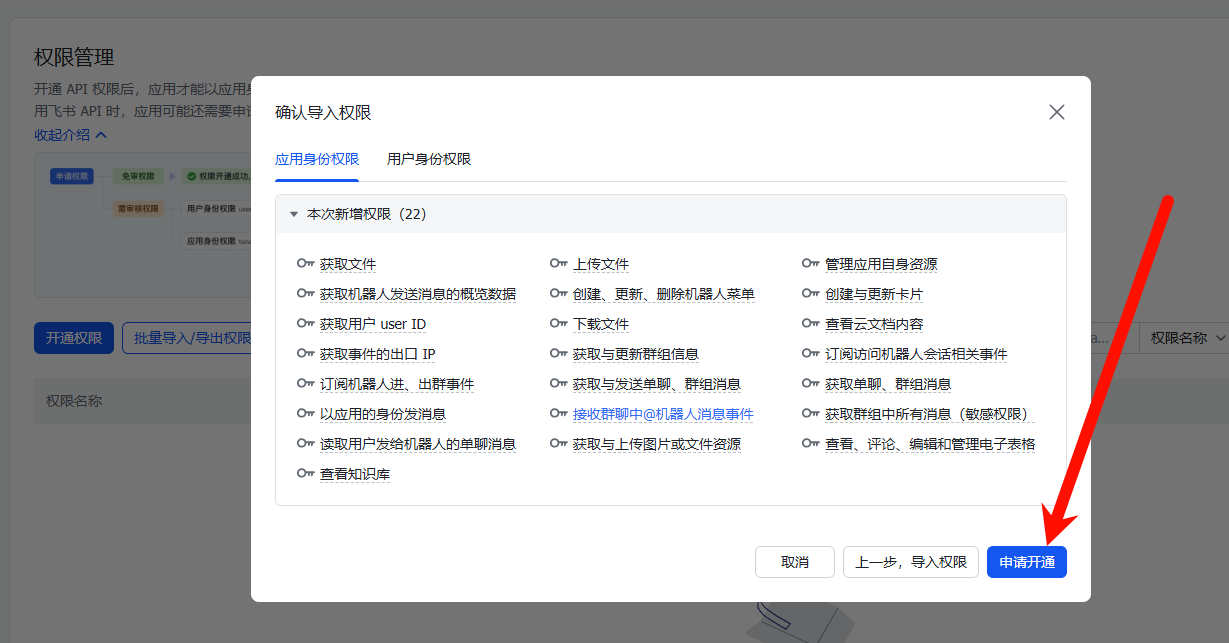Click the key icon beside 下载文件
The image size is (1229, 643).
click(559, 324)
